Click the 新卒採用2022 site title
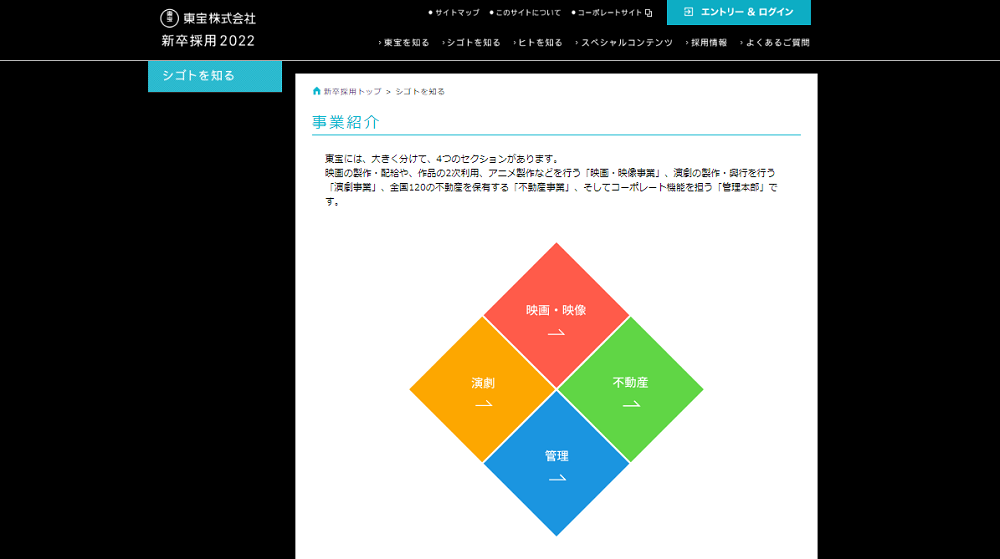Screen dimensions: 1000x559 coord(208,41)
